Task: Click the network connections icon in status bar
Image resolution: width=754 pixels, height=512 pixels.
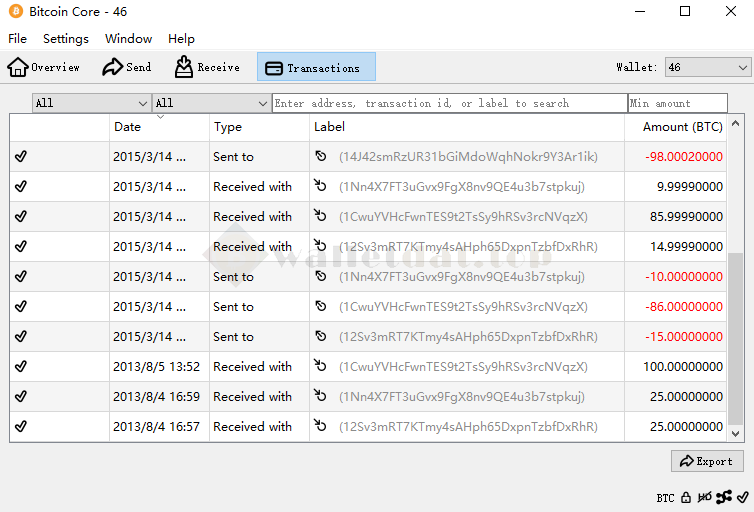Action: coord(723,497)
